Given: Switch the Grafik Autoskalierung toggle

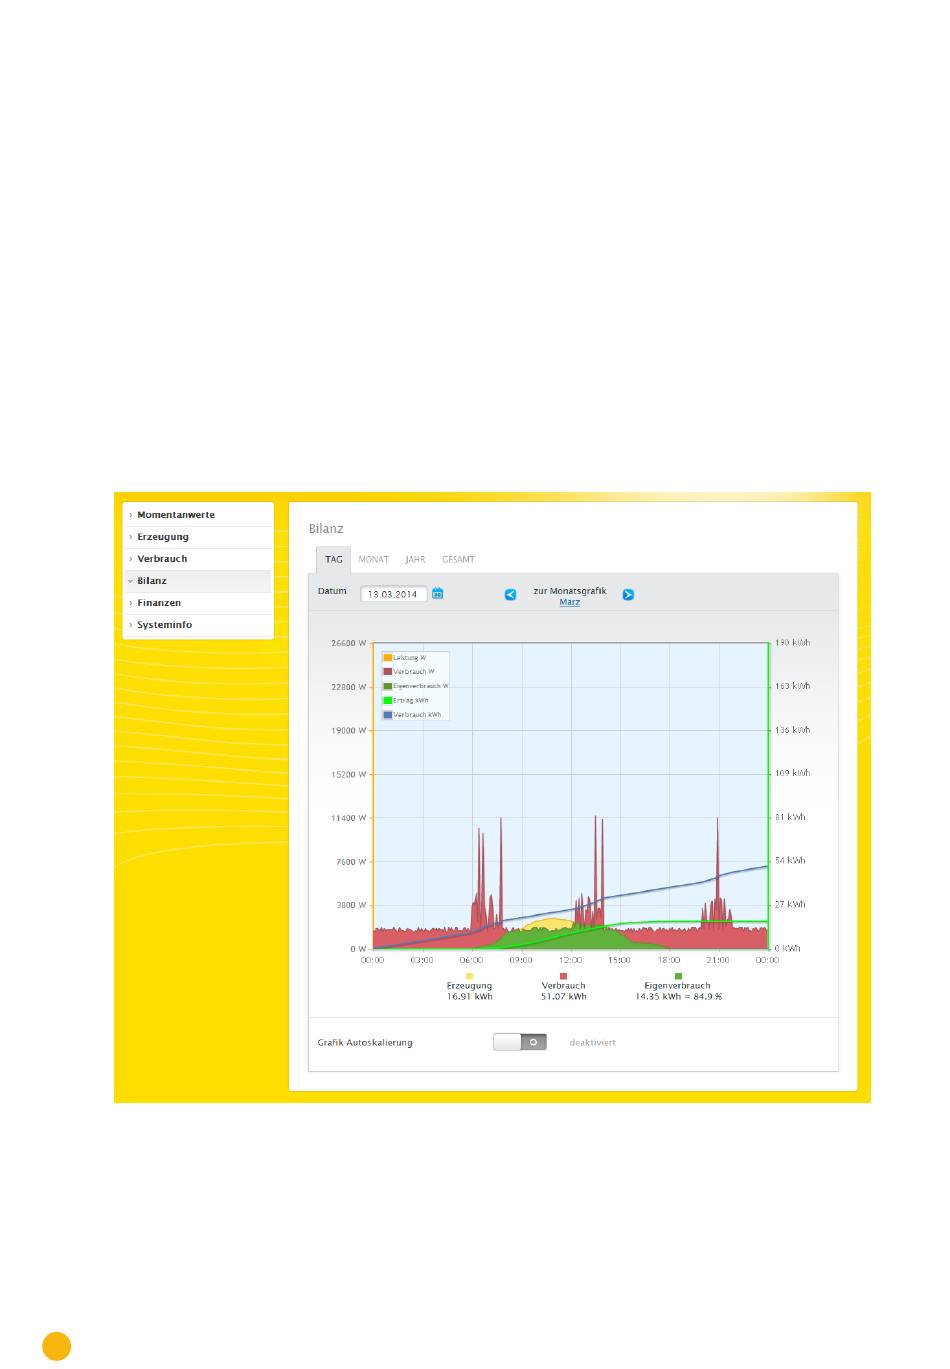Looking at the screenshot, I should [x=520, y=1042].
